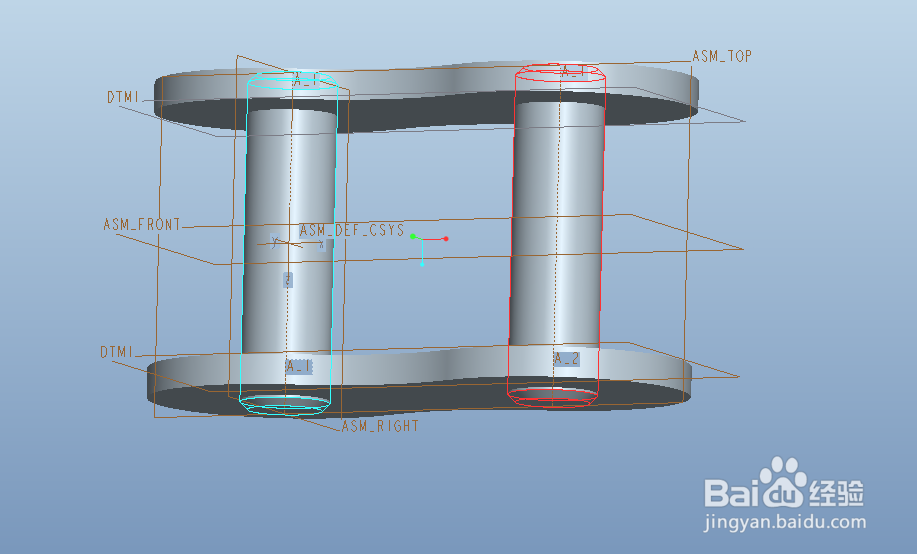Screen dimensions: 917x554
Task: Grab the green dragger handle point
Action: tap(412, 236)
